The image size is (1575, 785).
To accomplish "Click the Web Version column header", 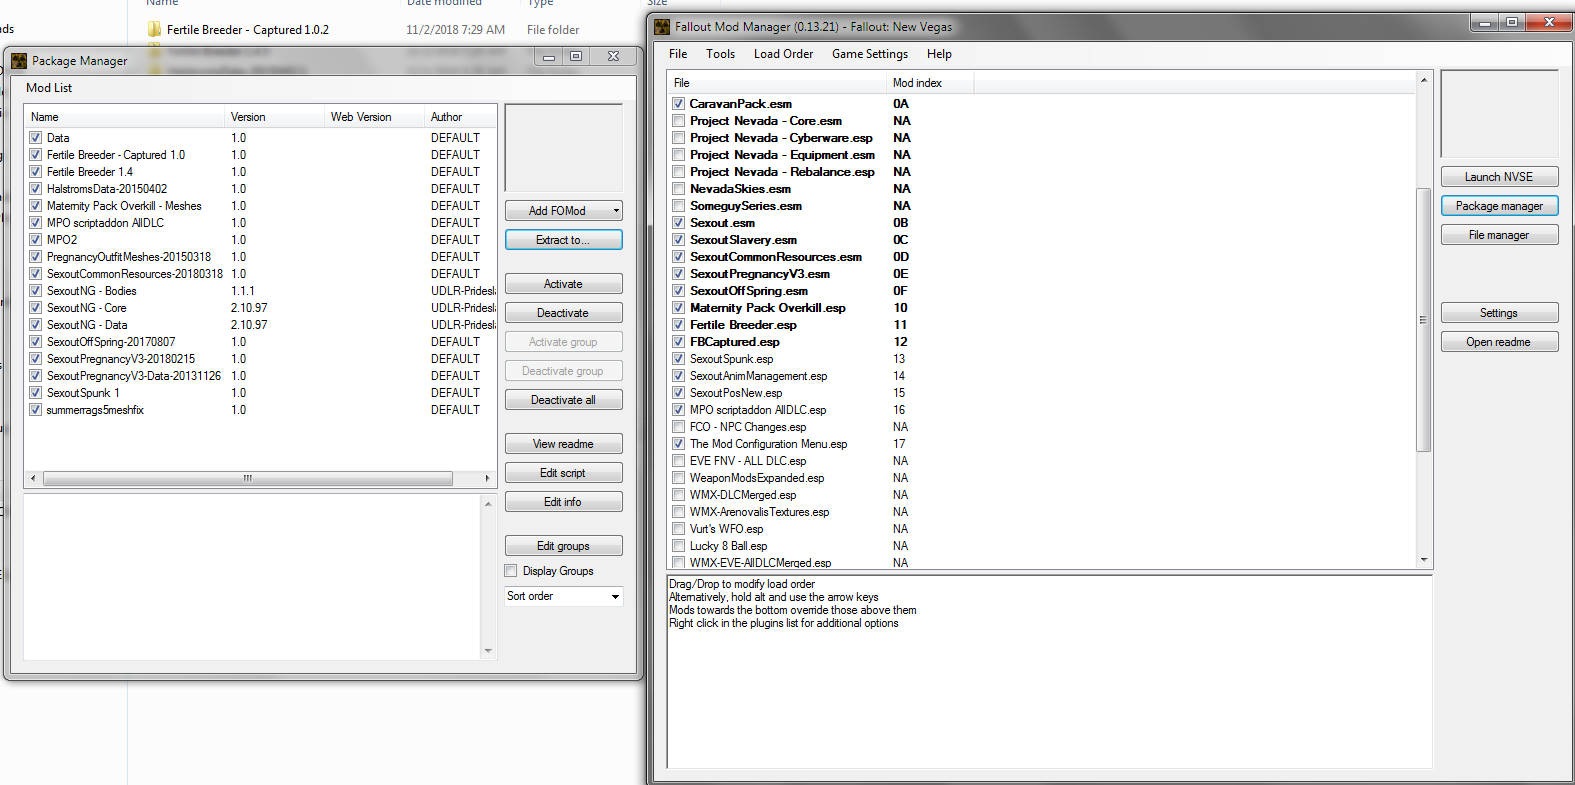I will (375, 117).
